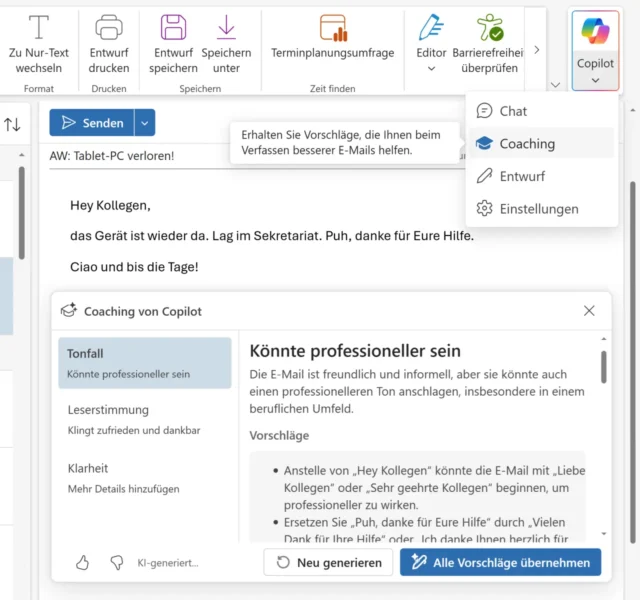Viewport: 640px width, 600px height.
Task: Open Einstellungen in Copilot menu
Action: pos(542,209)
